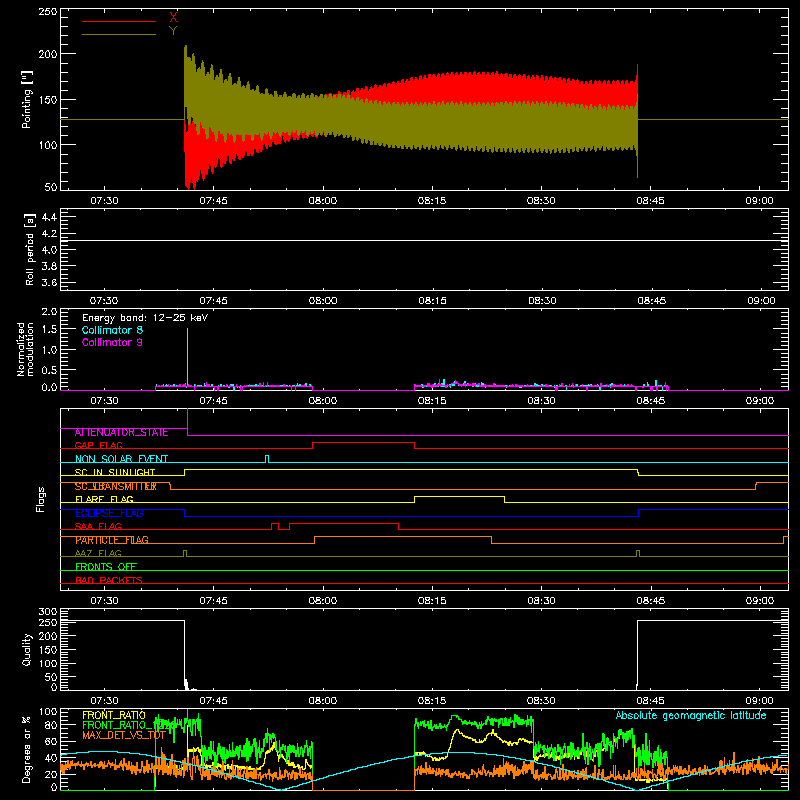The width and height of the screenshot is (800, 800).
Task: Click the raised GAP_FLAG segment
Action: click(x=363, y=443)
